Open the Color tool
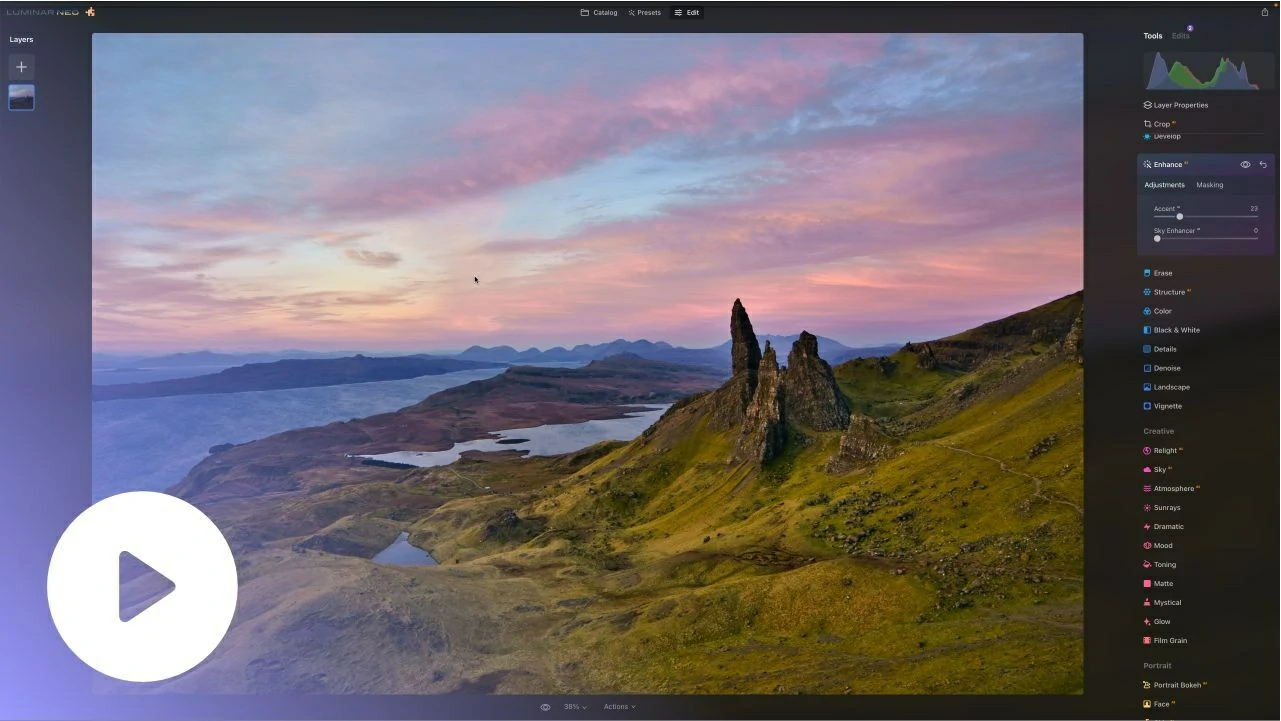Image resolution: width=1281 pixels, height=721 pixels. tap(1157, 311)
